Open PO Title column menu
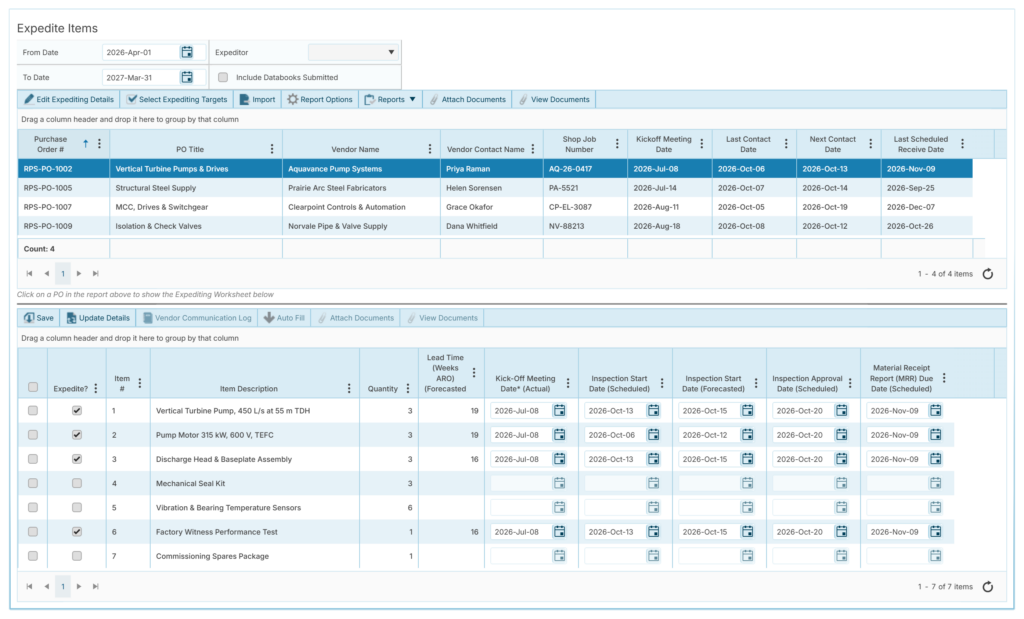Screen dimensions: 1024x619 pos(272,149)
